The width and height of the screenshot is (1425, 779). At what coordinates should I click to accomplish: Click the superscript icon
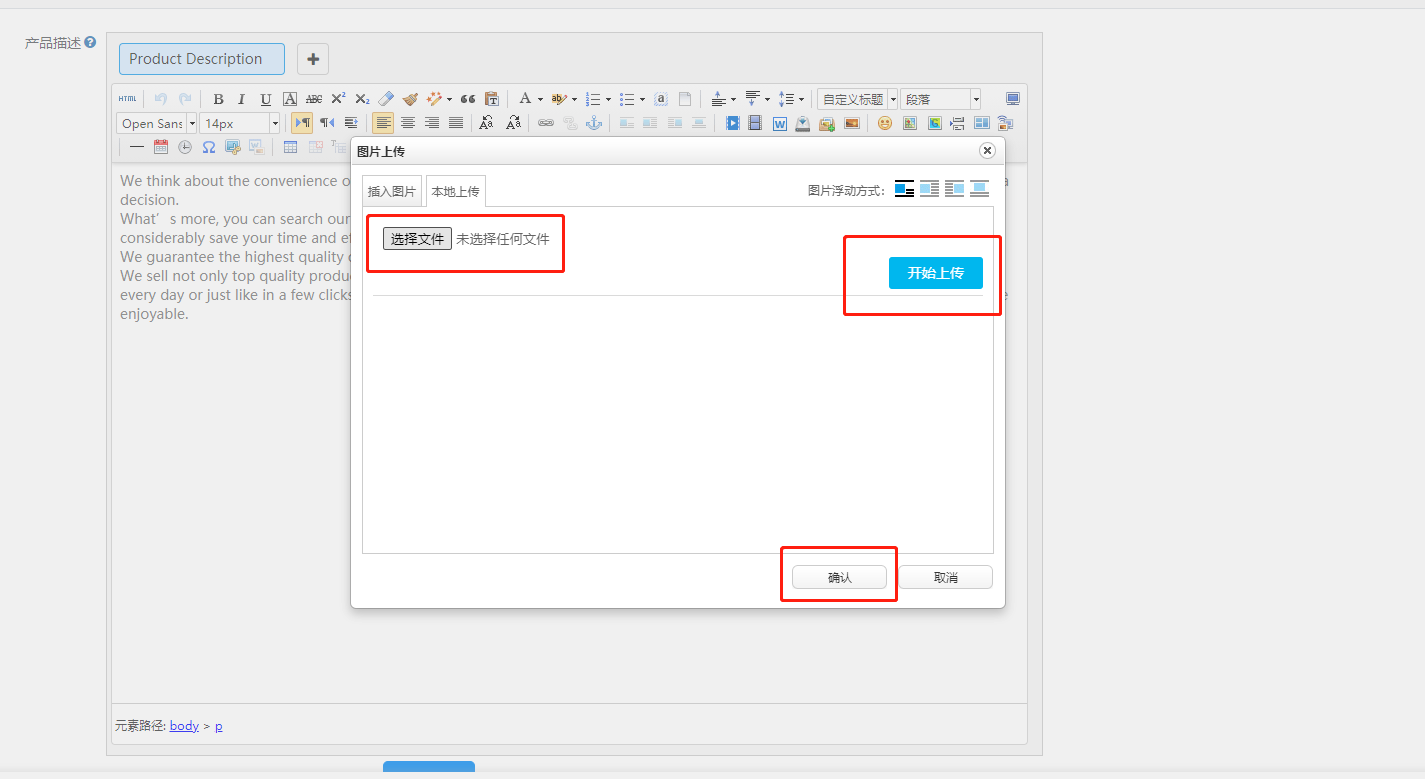[338, 99]
